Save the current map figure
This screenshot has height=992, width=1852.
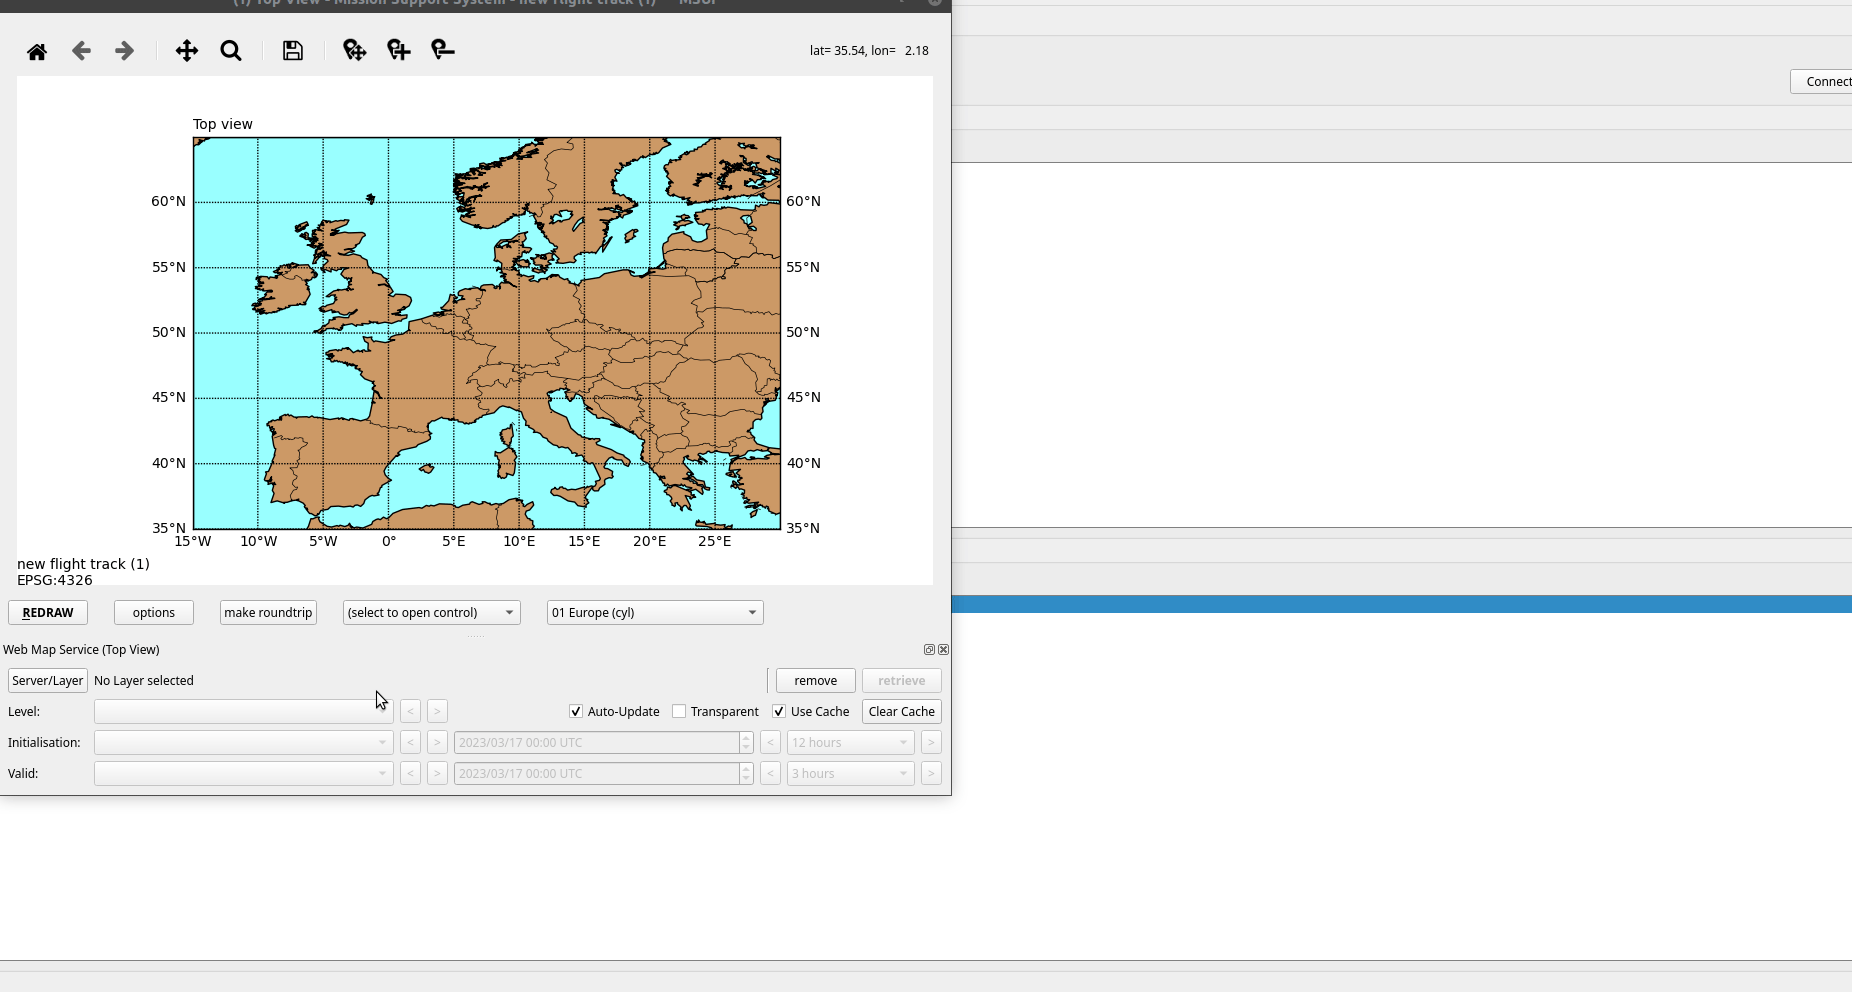coord(292,50)
